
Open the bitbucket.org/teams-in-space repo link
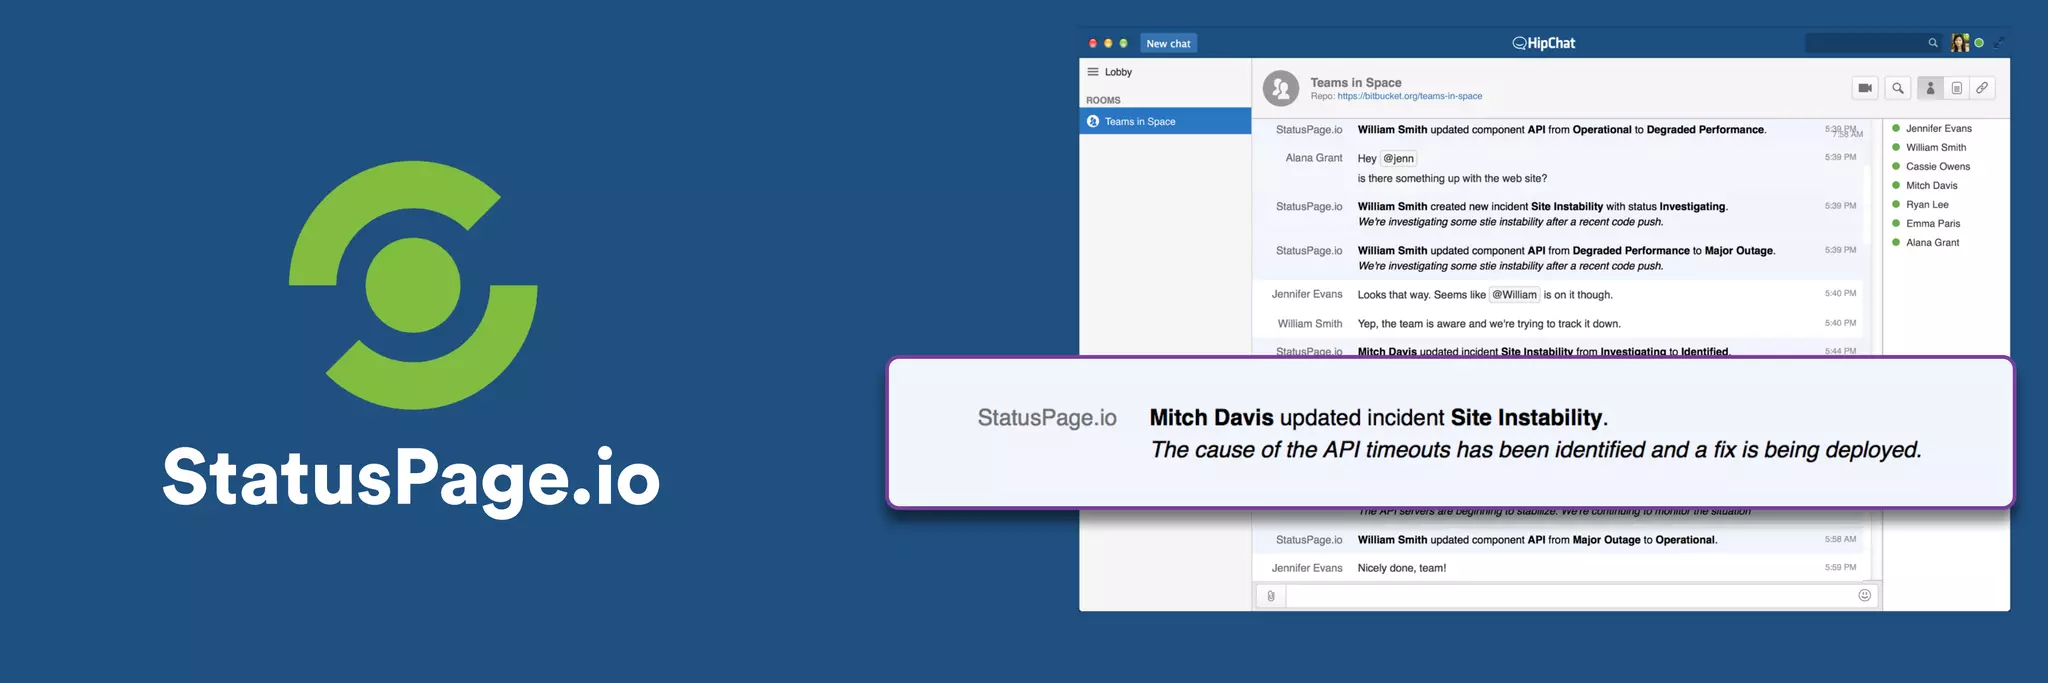coord(1410,96)
